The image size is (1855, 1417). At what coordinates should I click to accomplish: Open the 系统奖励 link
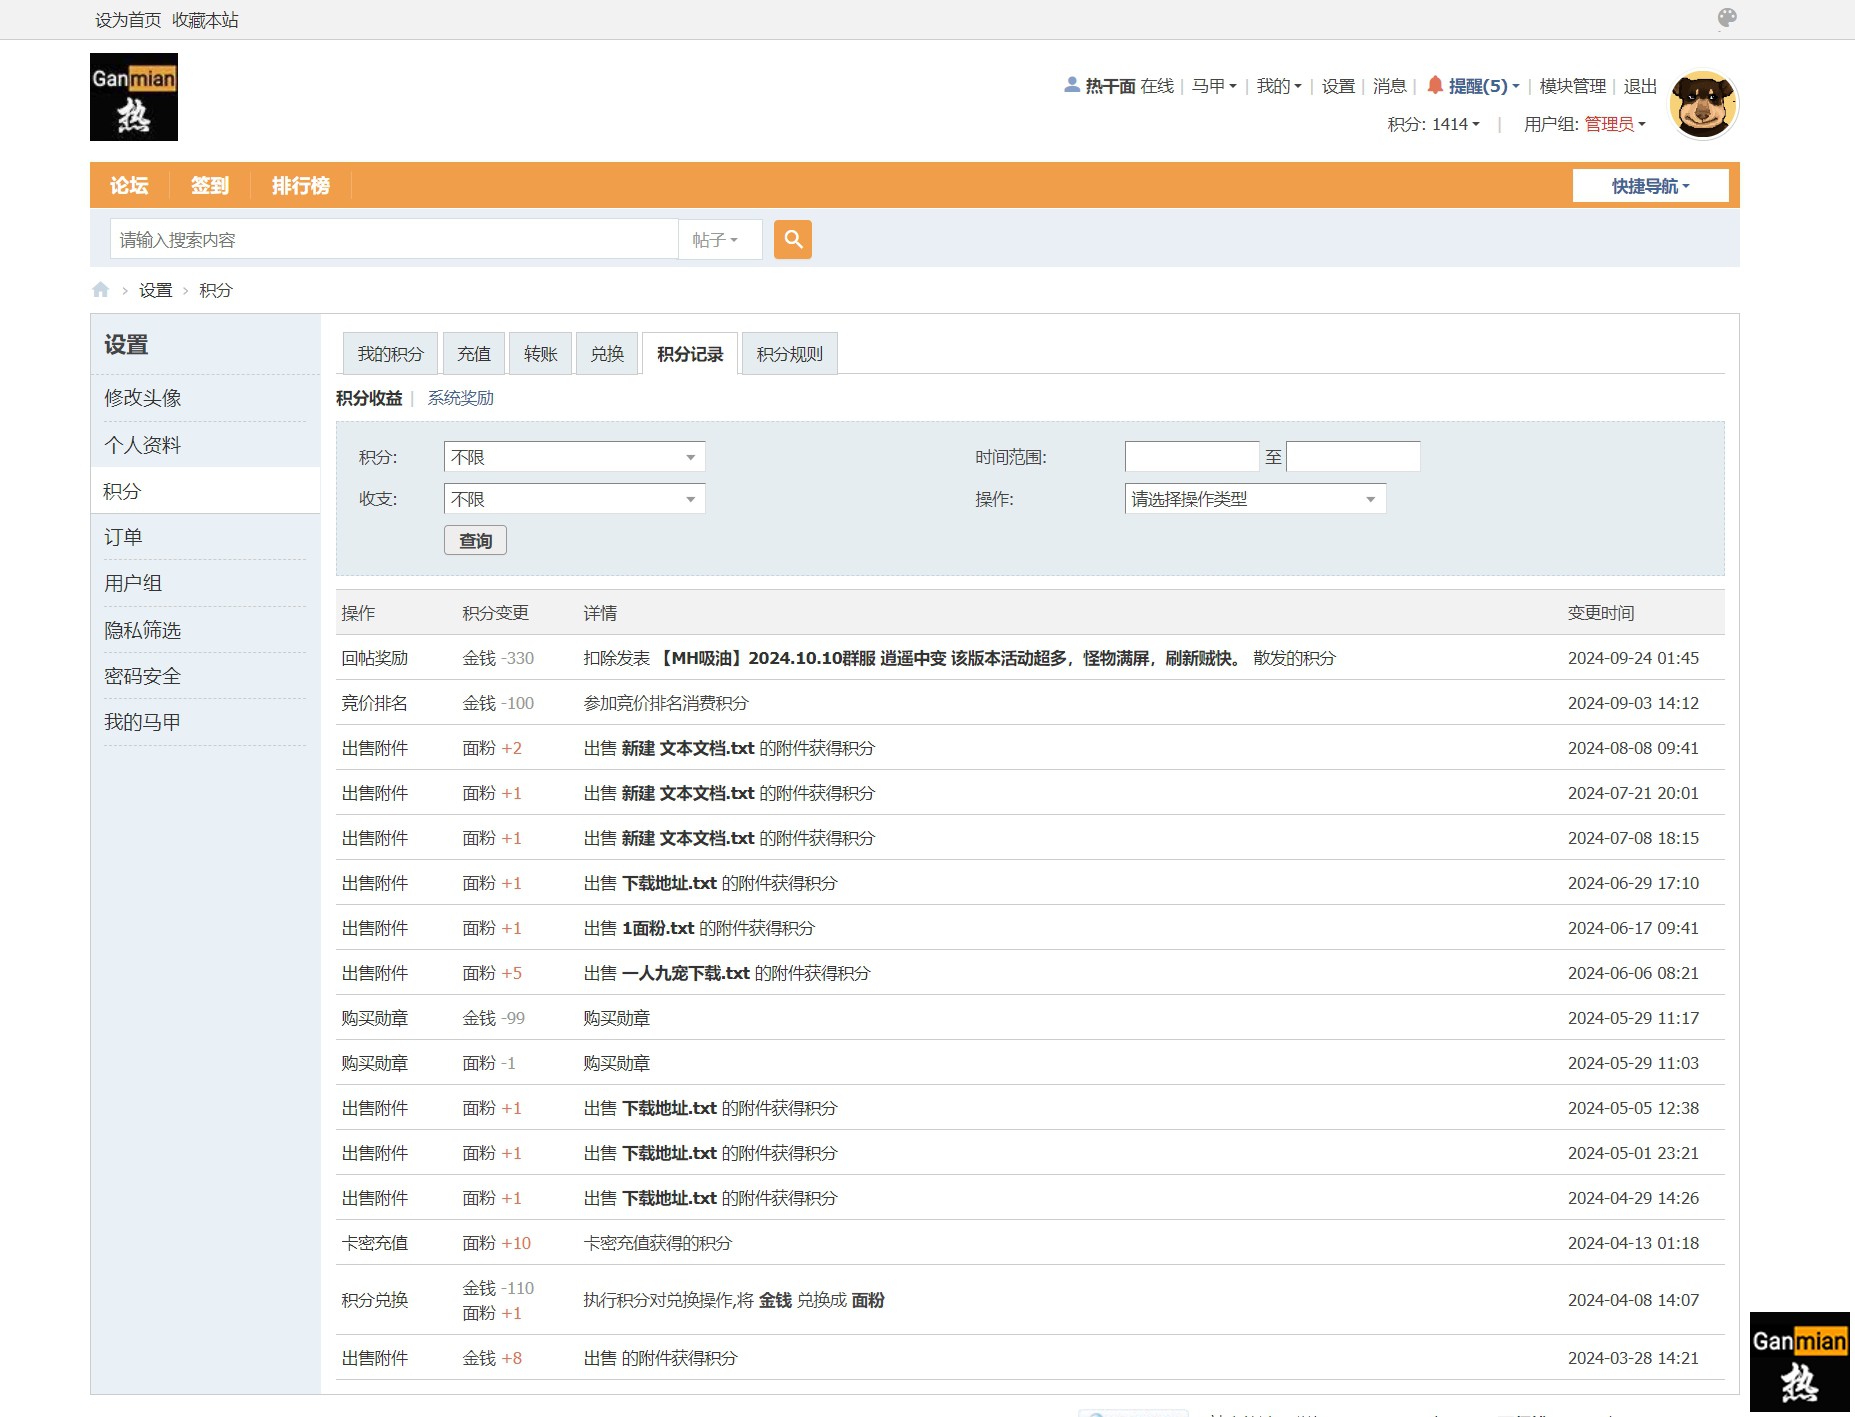[x=460, y=398]
